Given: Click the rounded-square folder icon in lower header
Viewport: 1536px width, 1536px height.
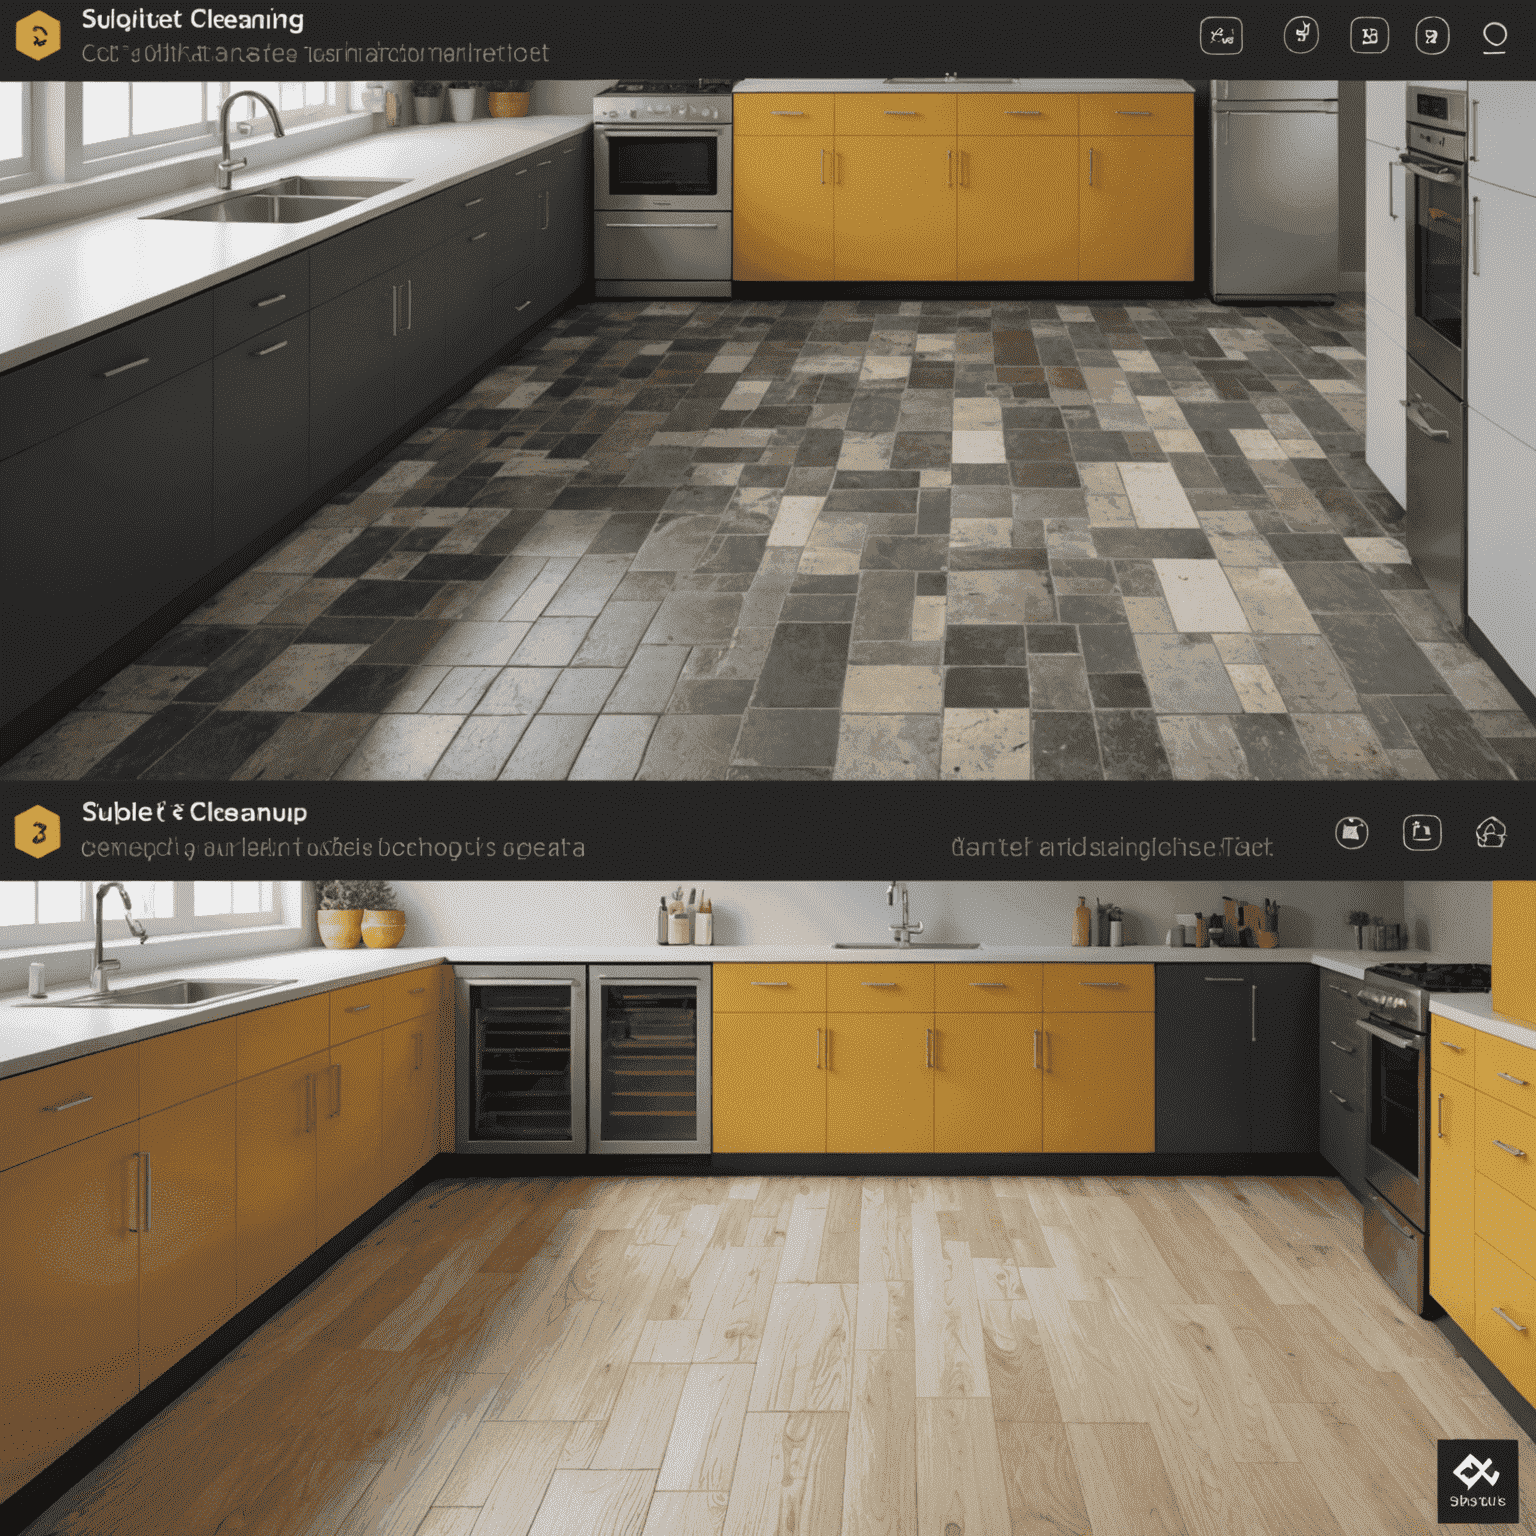Looking at the screenshot, I should (1422, 832).
